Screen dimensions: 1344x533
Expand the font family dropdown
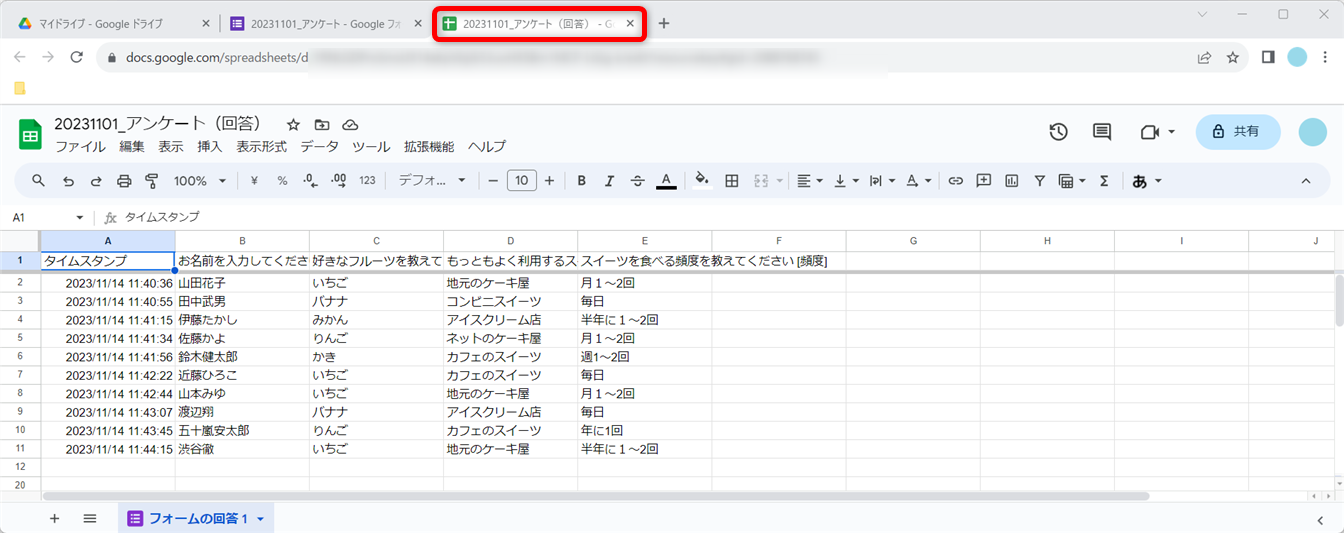tap(432, 181)
